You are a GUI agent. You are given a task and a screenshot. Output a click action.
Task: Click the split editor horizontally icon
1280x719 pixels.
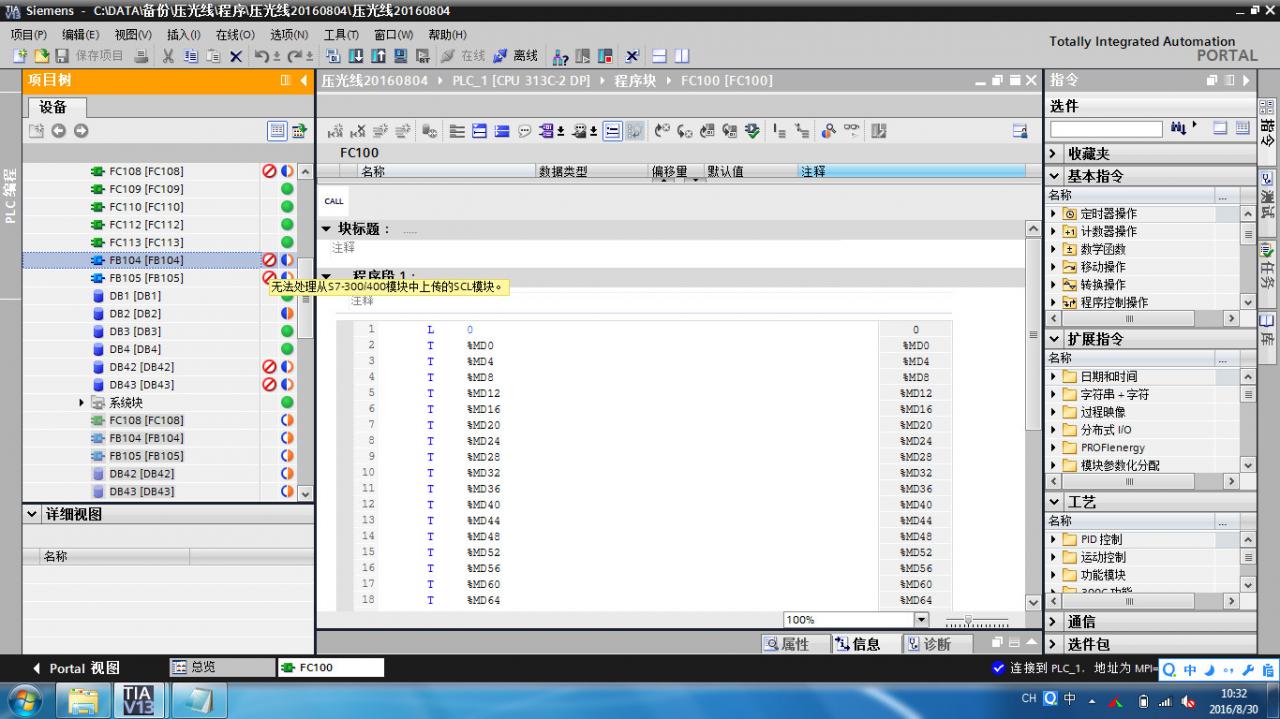coord(660,56)
